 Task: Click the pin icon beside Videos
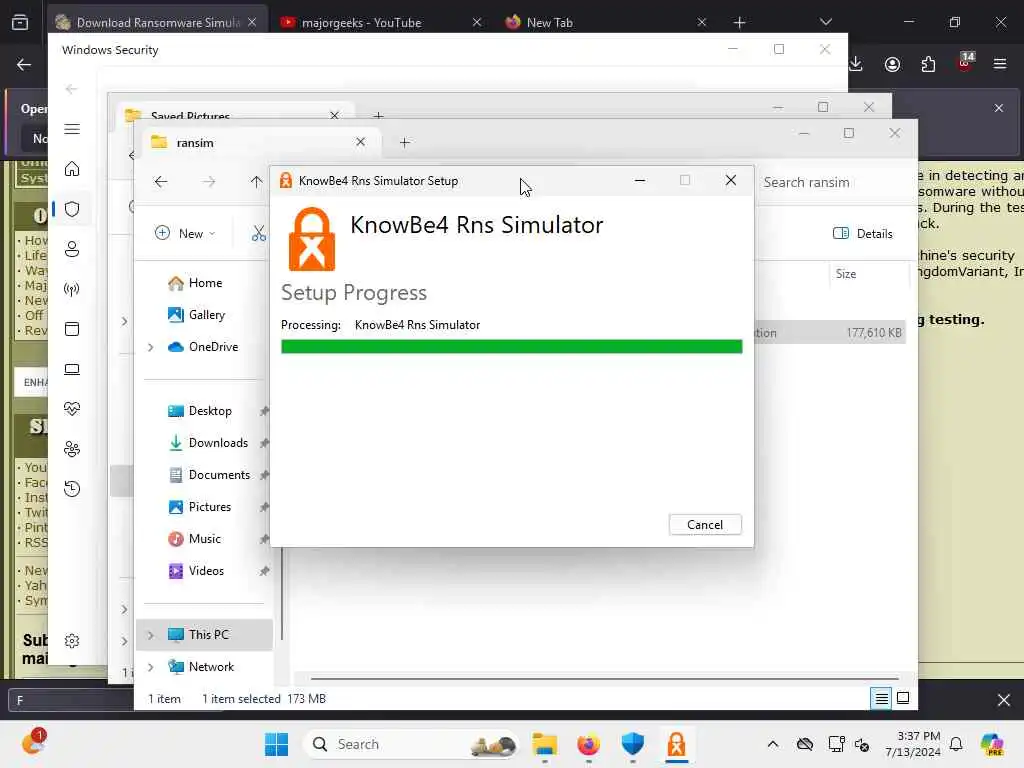(264, 571)
